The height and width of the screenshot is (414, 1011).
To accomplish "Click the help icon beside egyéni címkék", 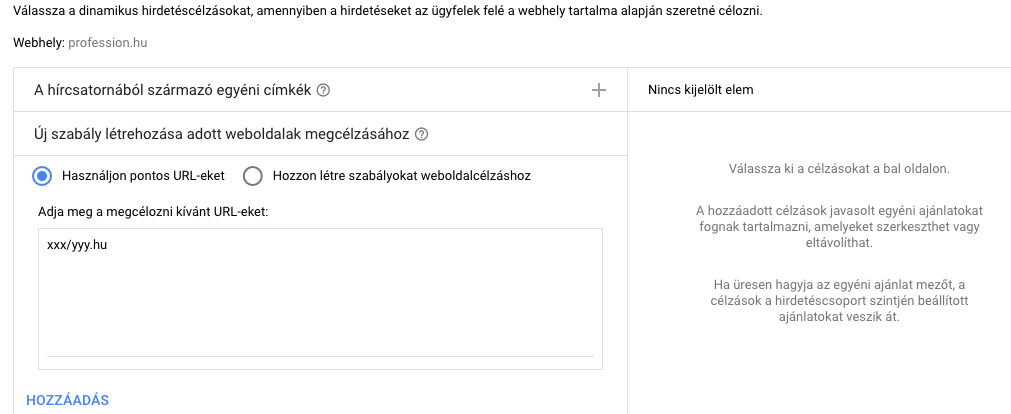I will click(324, 90).
